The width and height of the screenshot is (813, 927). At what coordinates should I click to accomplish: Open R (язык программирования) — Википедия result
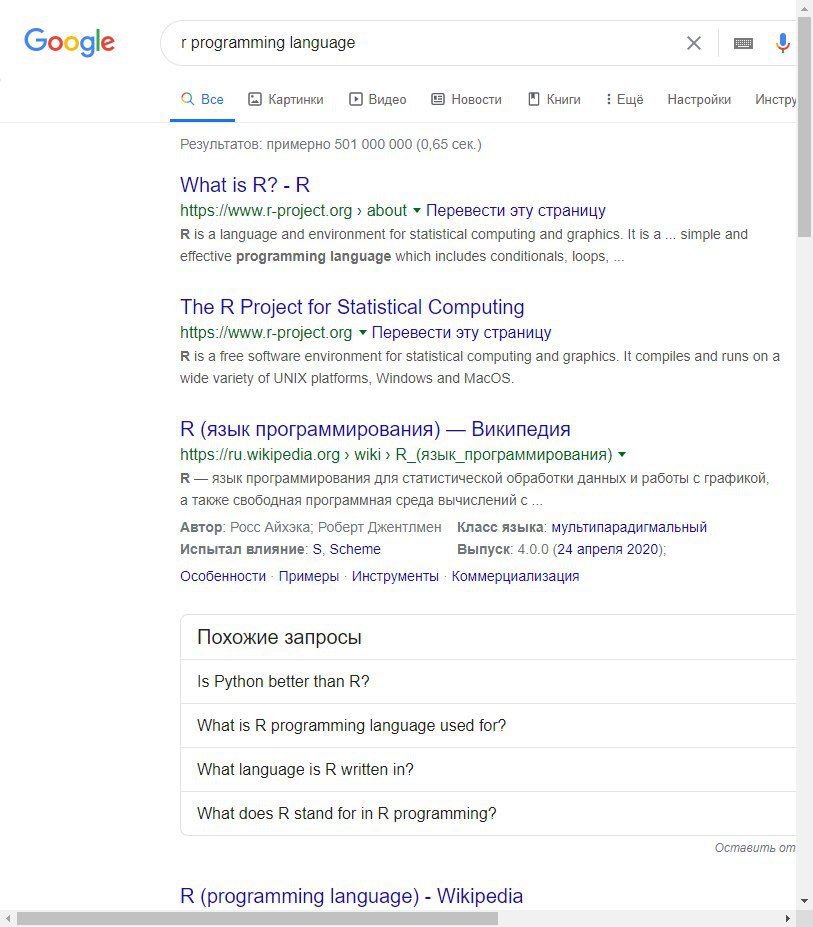point(375,429)
